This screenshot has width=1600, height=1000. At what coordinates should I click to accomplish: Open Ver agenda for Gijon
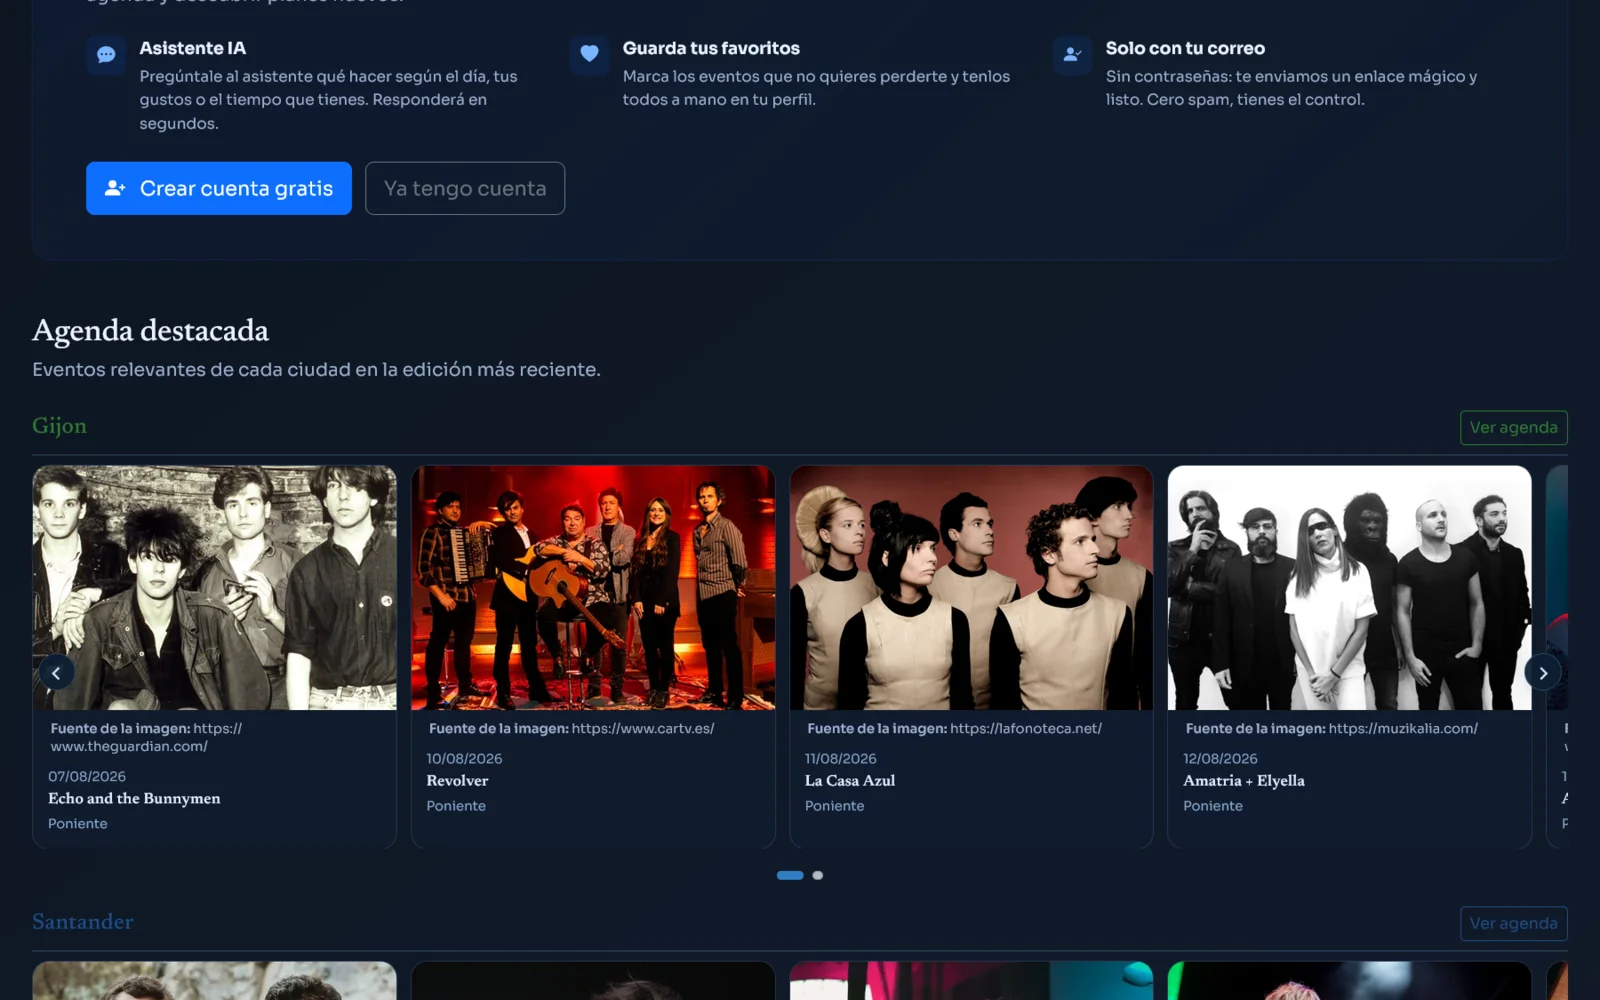[1513, 428]
